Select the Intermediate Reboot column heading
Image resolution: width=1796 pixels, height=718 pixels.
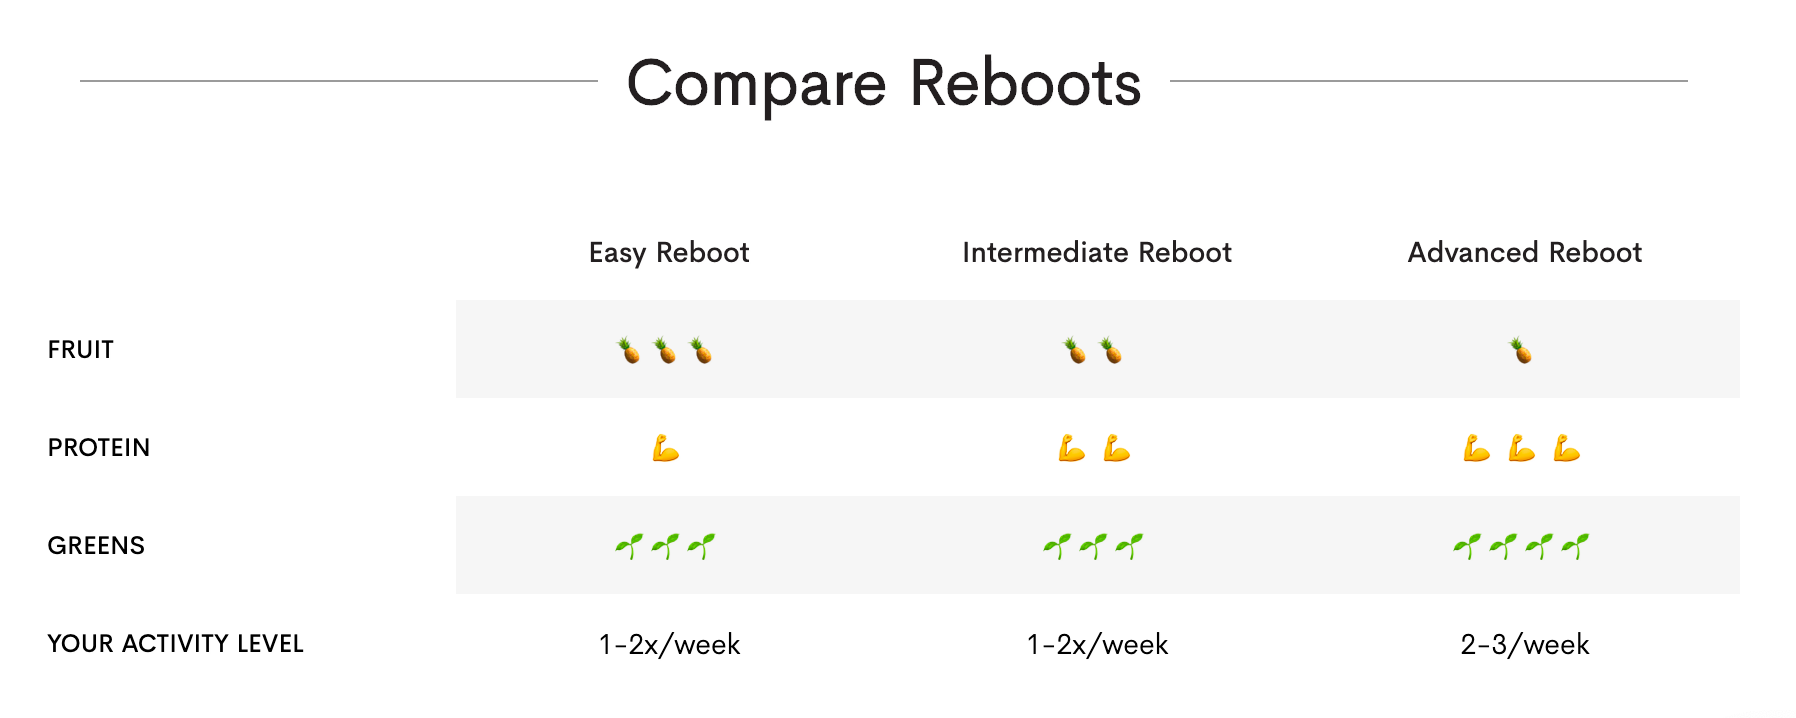pyautogui.click(x=1097, y=252)
